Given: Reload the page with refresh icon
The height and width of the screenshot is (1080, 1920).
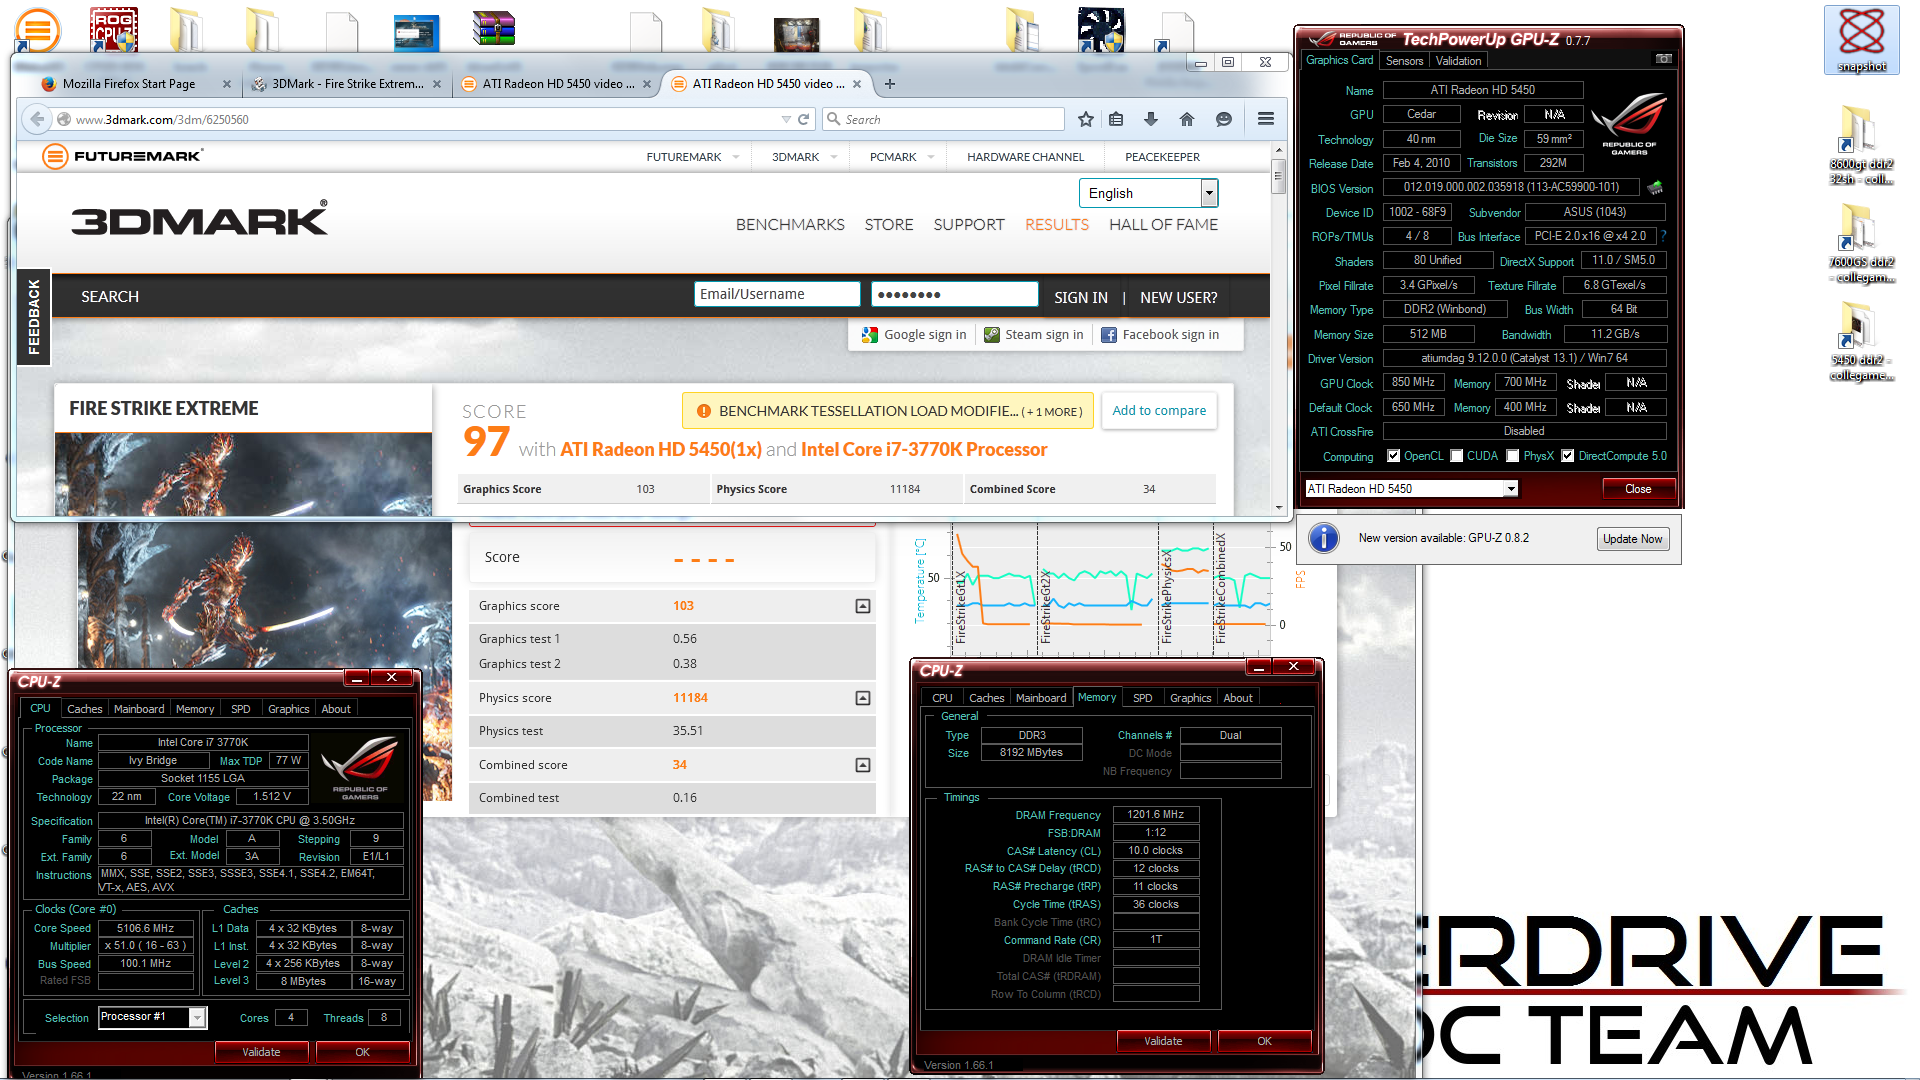Looking at the screenshot, I should pos(803,119).
